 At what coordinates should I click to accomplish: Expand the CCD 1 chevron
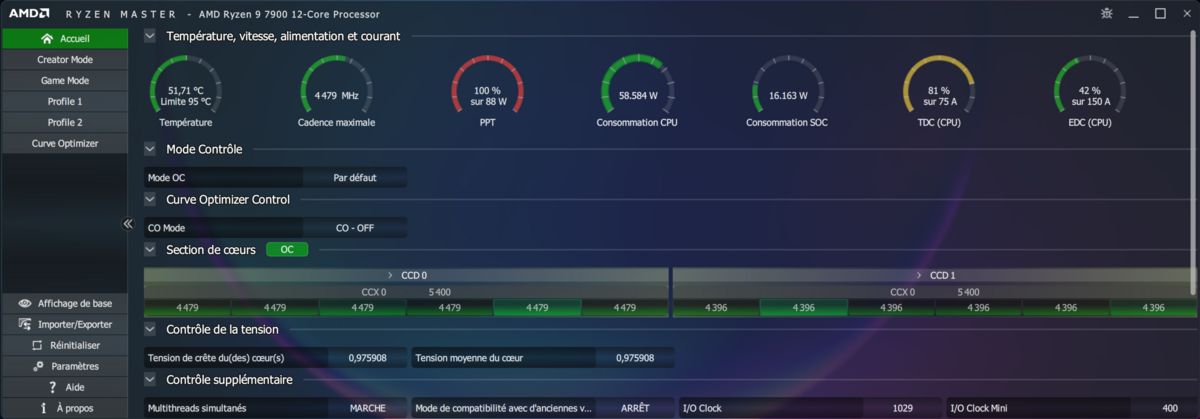click(x=918, y=275)
